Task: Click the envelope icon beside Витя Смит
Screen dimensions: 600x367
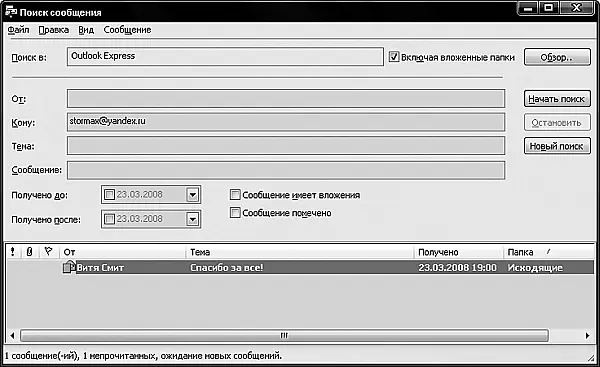Action: 68,267
